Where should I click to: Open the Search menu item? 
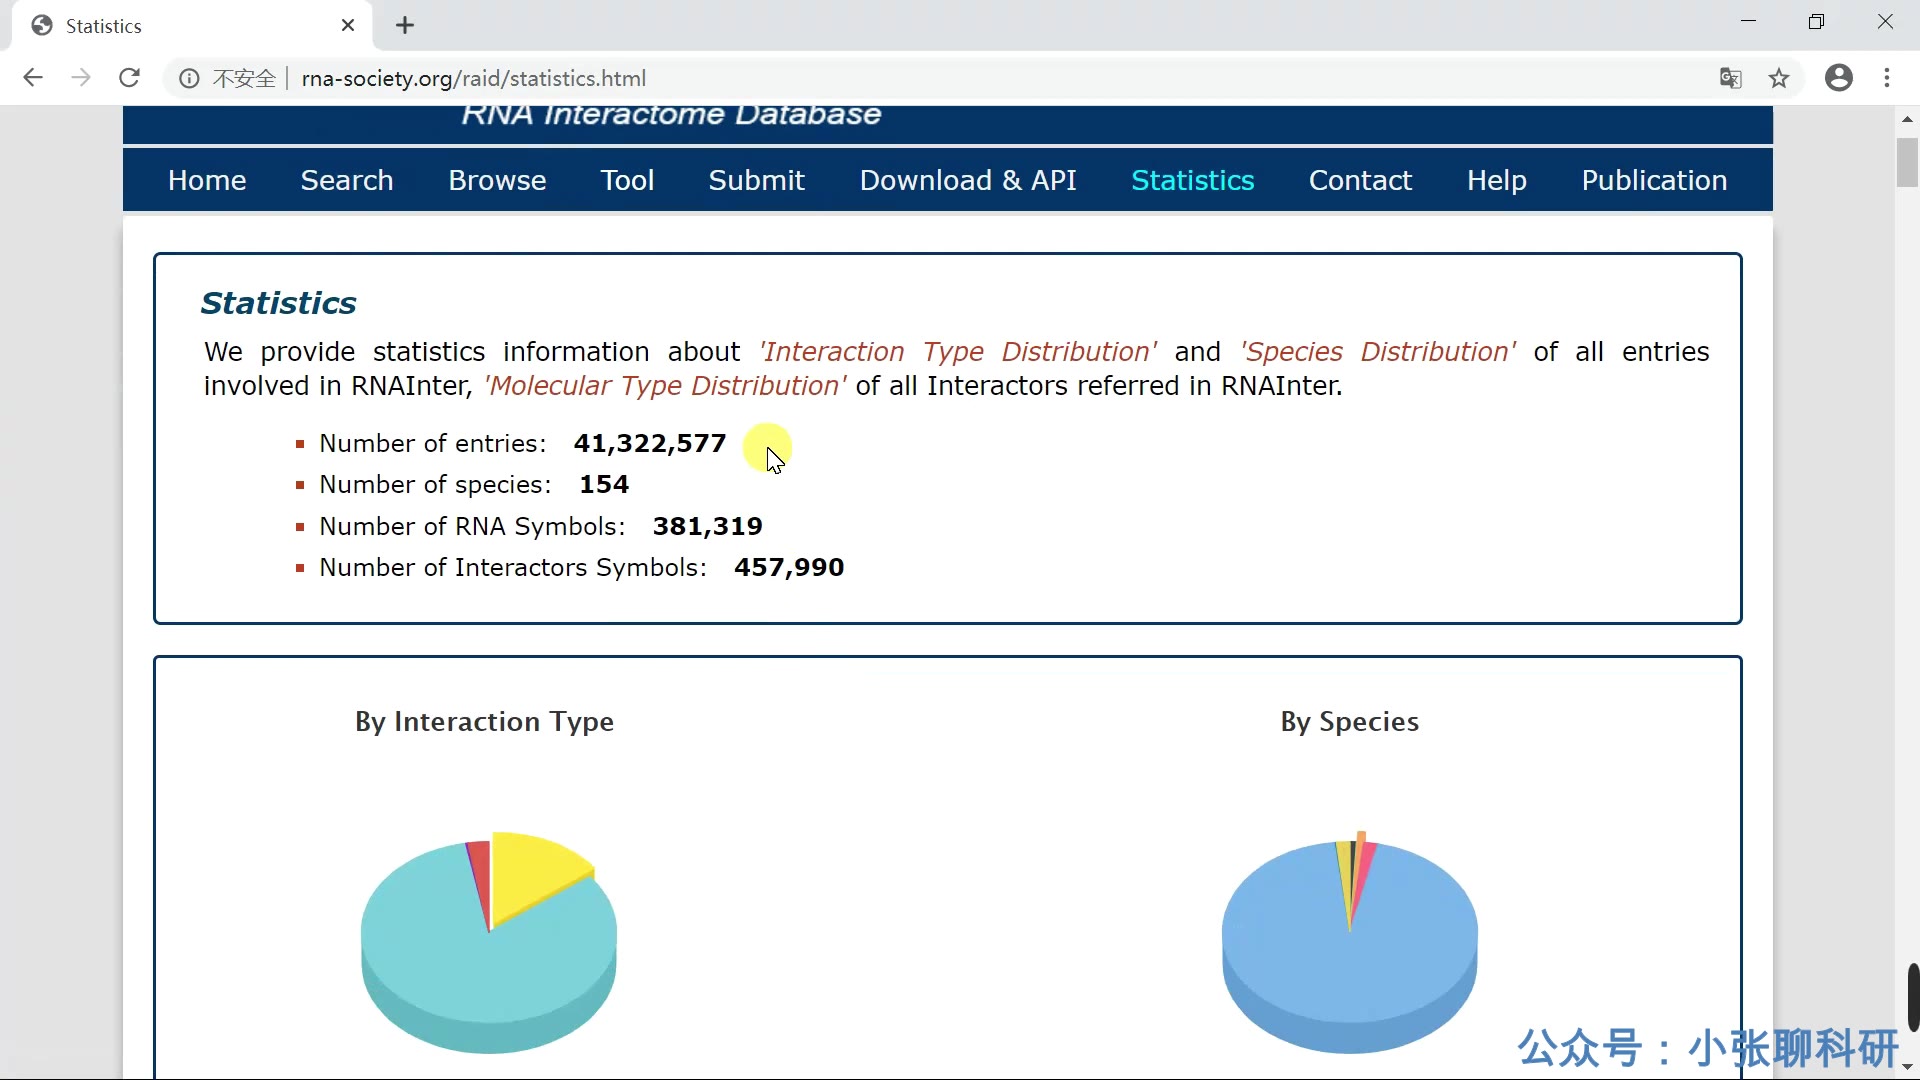(x=347, y=180)
